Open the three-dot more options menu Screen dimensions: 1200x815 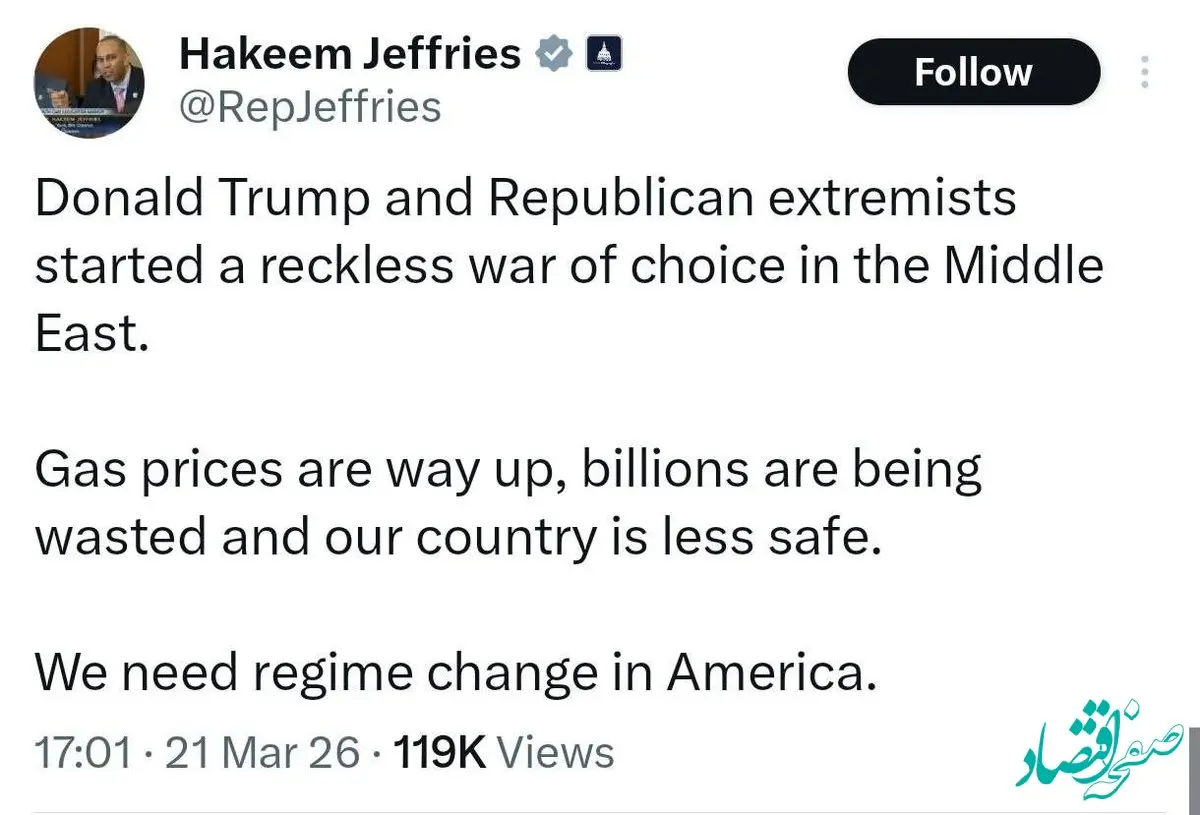(1146, 72)
